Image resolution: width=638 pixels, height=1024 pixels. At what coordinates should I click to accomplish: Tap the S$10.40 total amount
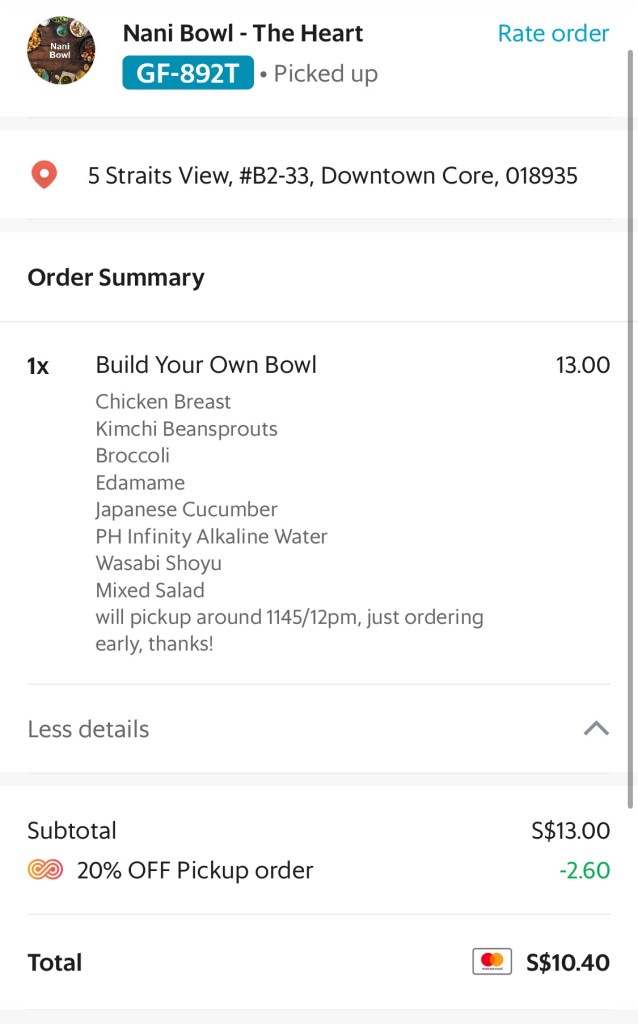pyautogui.click(x=568, y=962)
